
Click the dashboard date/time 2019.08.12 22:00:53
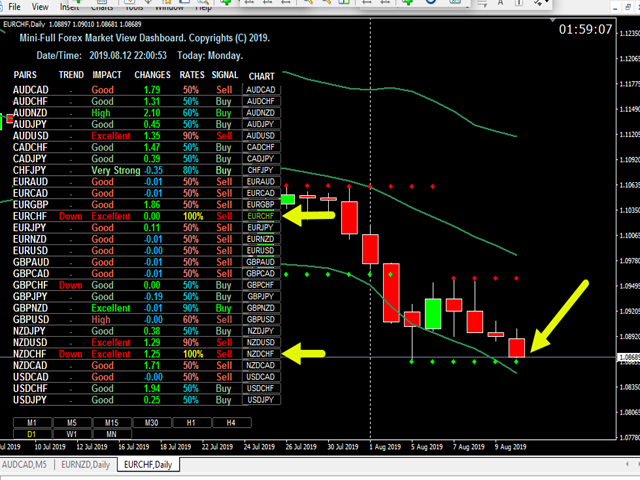pos(128,56)
